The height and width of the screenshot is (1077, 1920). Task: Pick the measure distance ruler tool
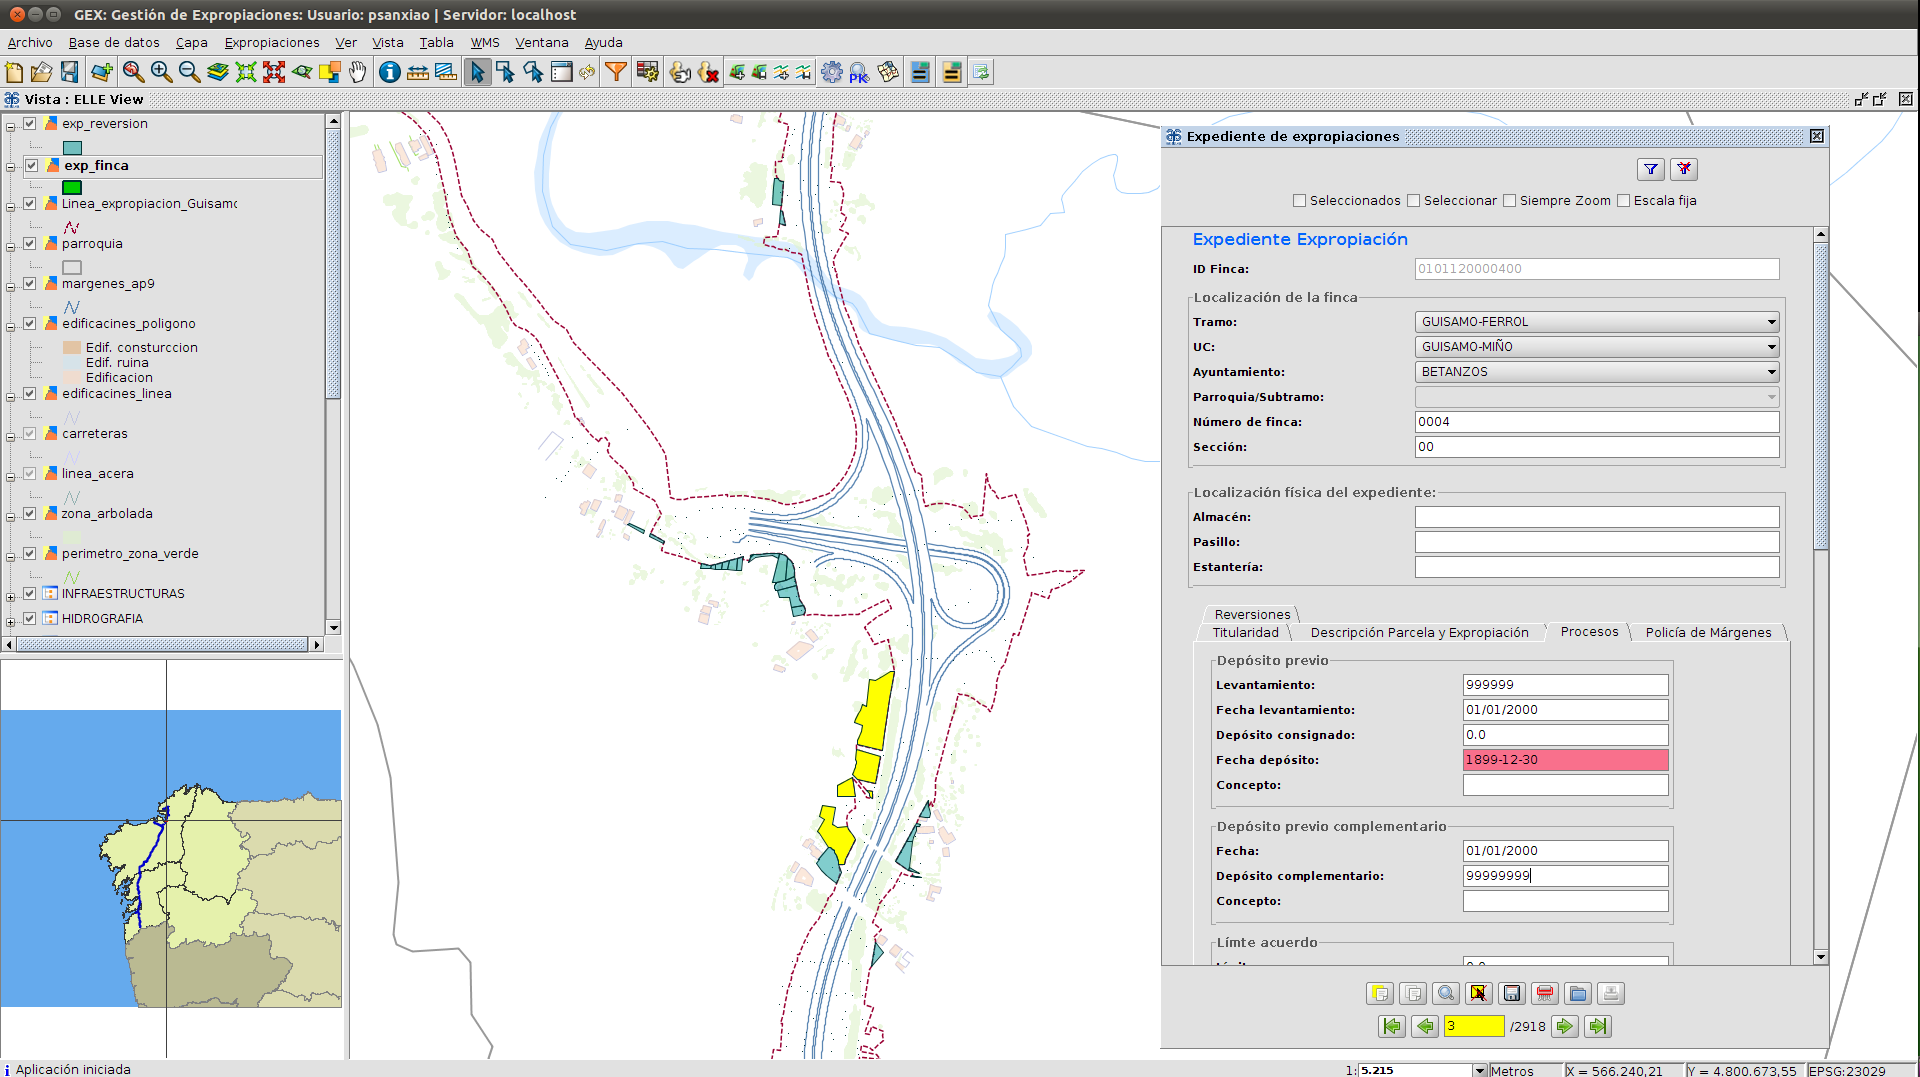click(418, 72)
